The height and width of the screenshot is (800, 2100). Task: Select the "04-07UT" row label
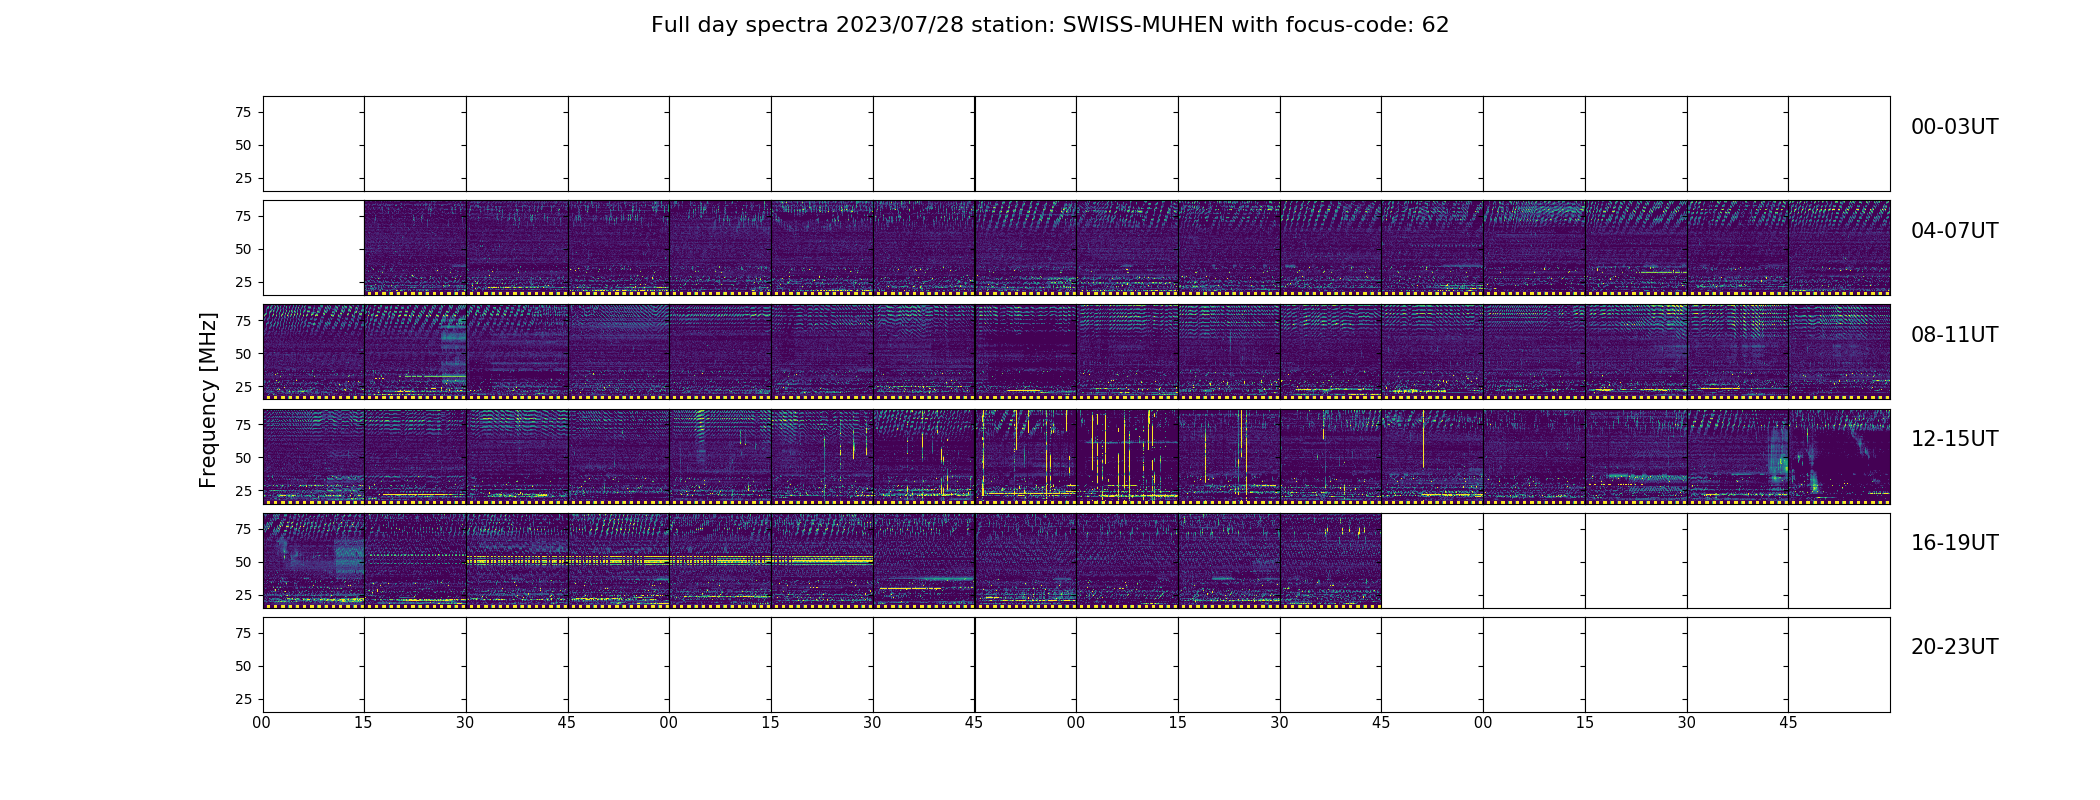(x=1954, y=231)
